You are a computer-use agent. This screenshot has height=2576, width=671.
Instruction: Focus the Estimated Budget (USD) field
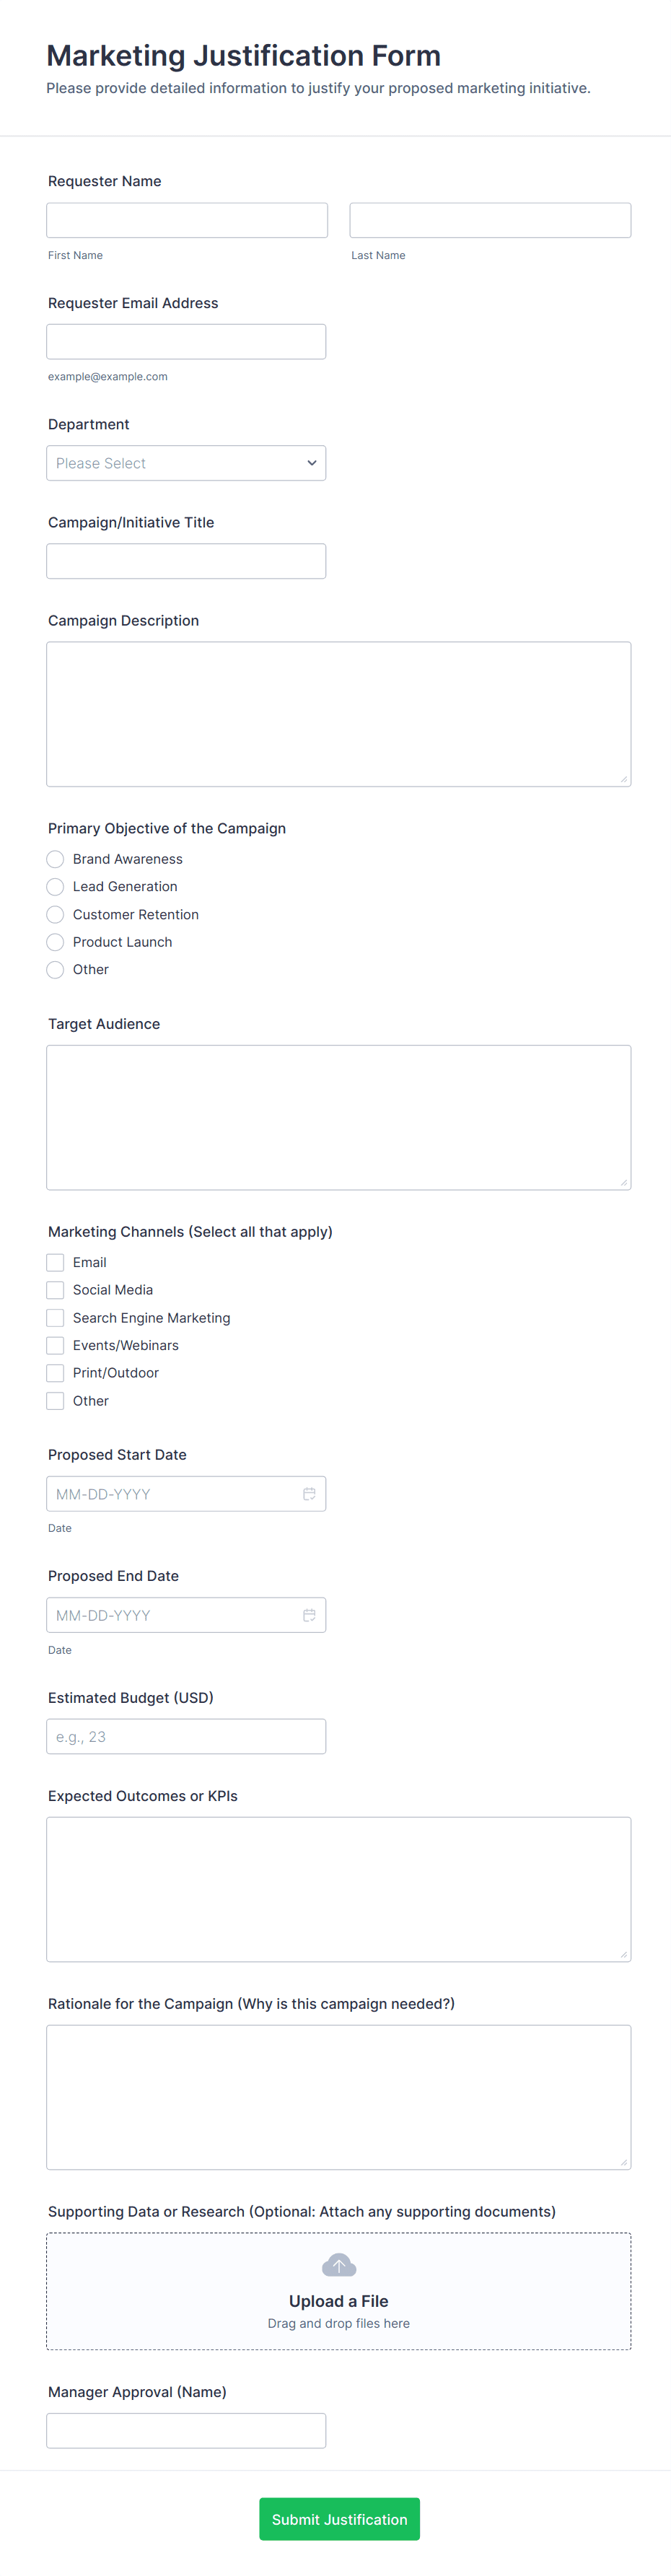click(x=186, y=1736)
